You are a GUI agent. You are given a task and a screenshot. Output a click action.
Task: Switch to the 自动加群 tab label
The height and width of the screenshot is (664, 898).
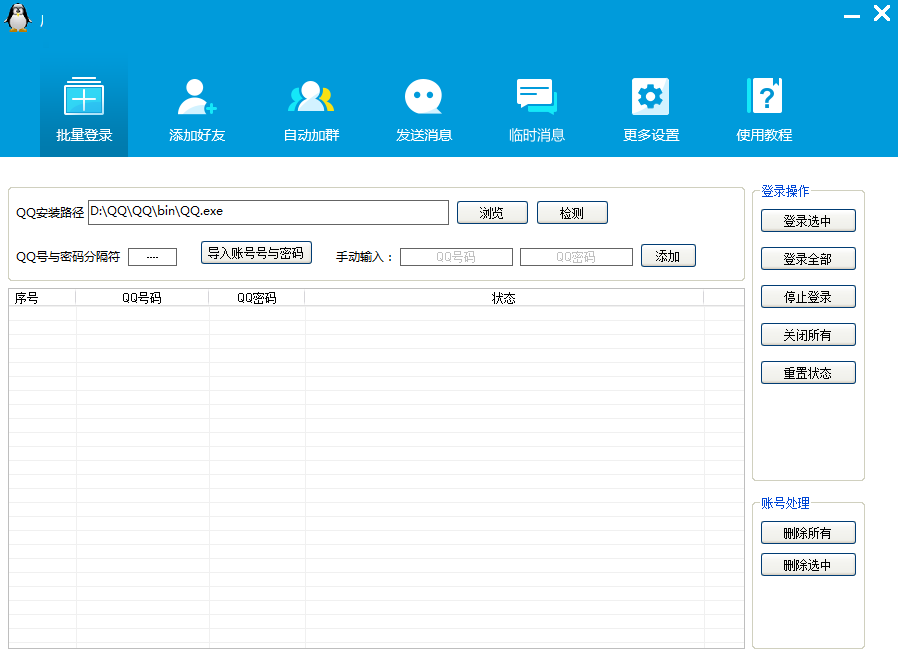[x=312, y=135]
